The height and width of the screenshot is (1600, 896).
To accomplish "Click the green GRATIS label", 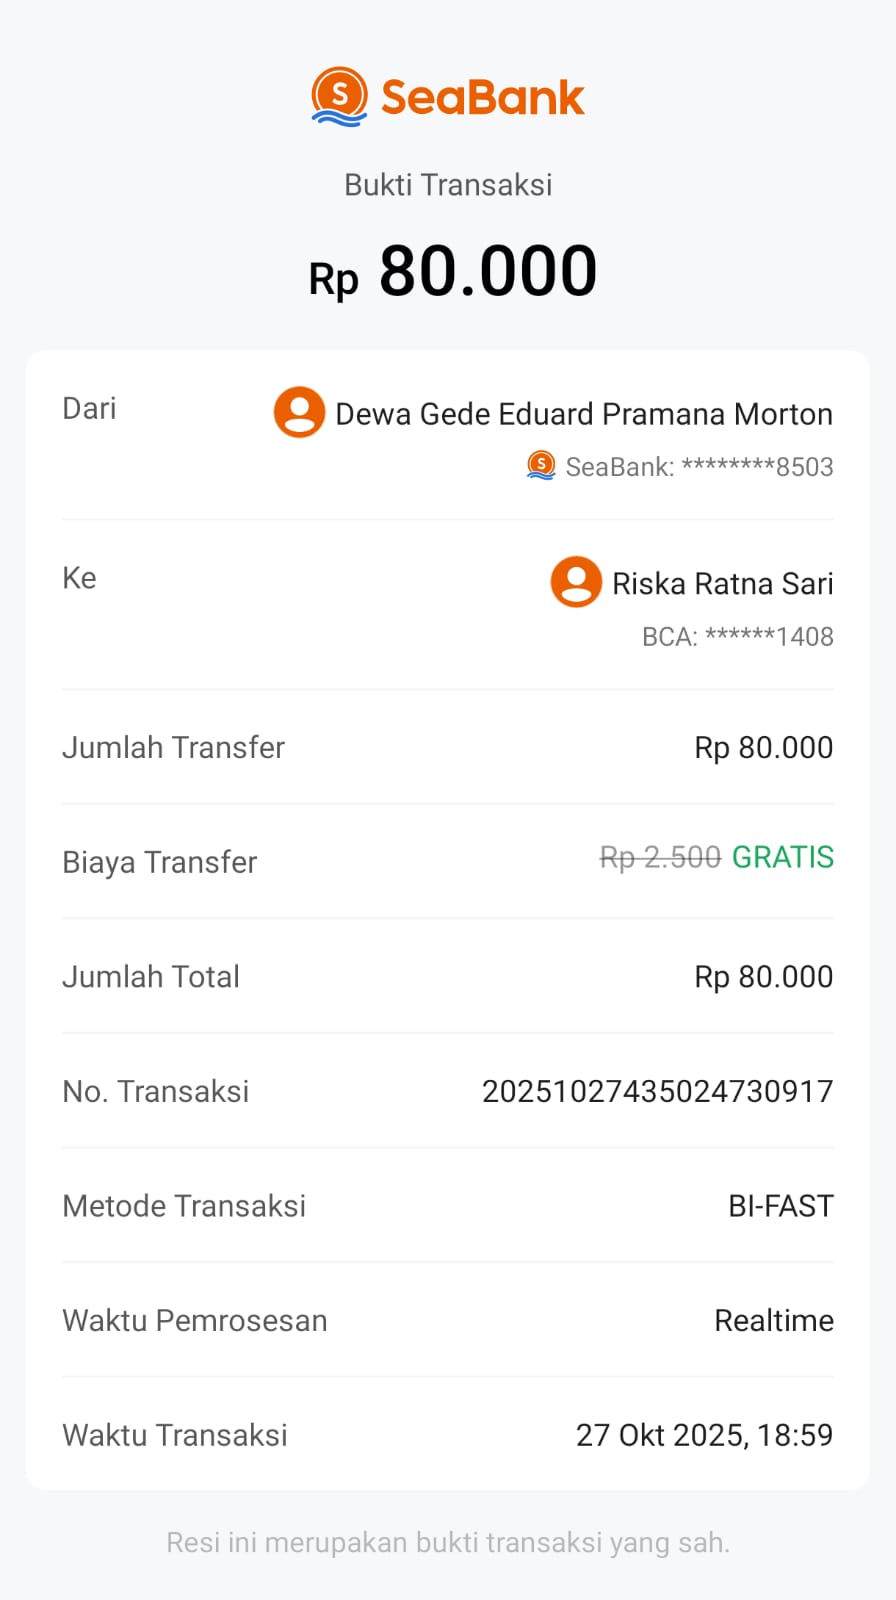I will point(782,857).
